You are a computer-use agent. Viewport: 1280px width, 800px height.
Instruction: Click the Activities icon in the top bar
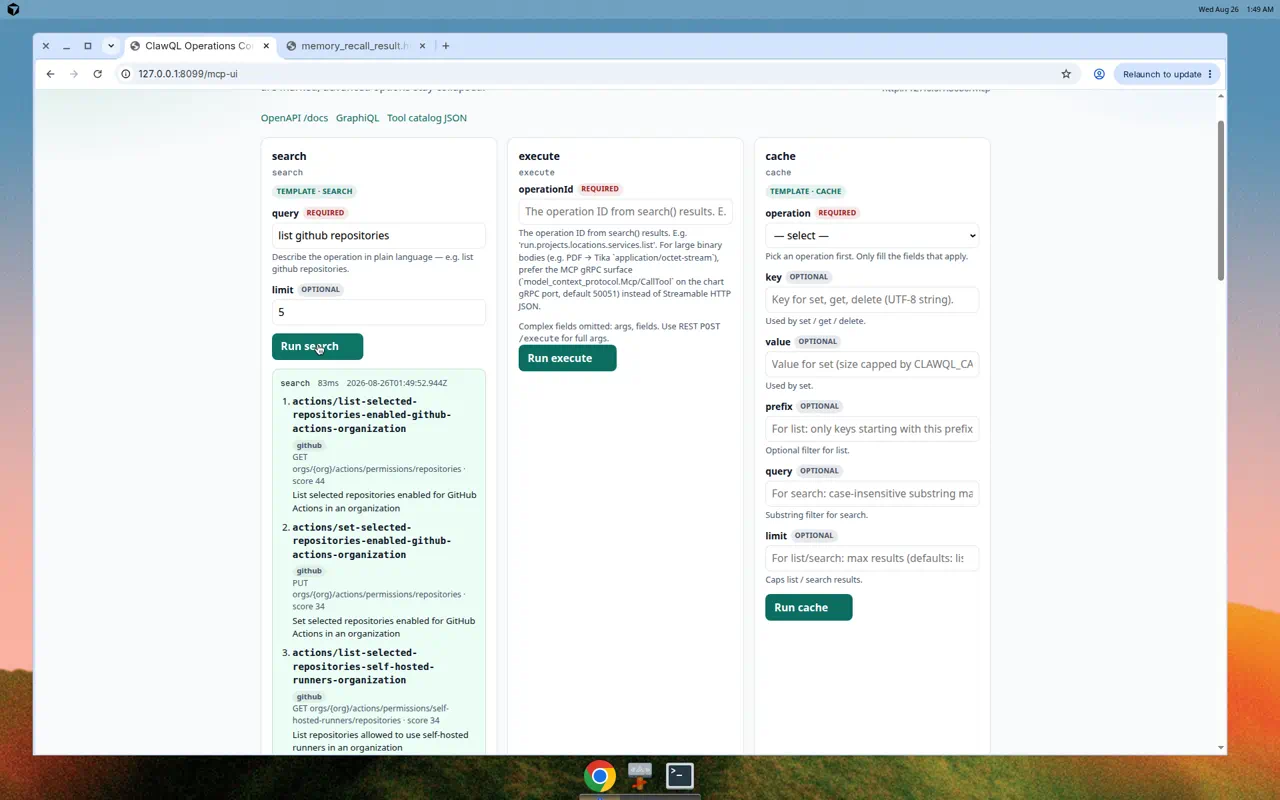point(13,9)
